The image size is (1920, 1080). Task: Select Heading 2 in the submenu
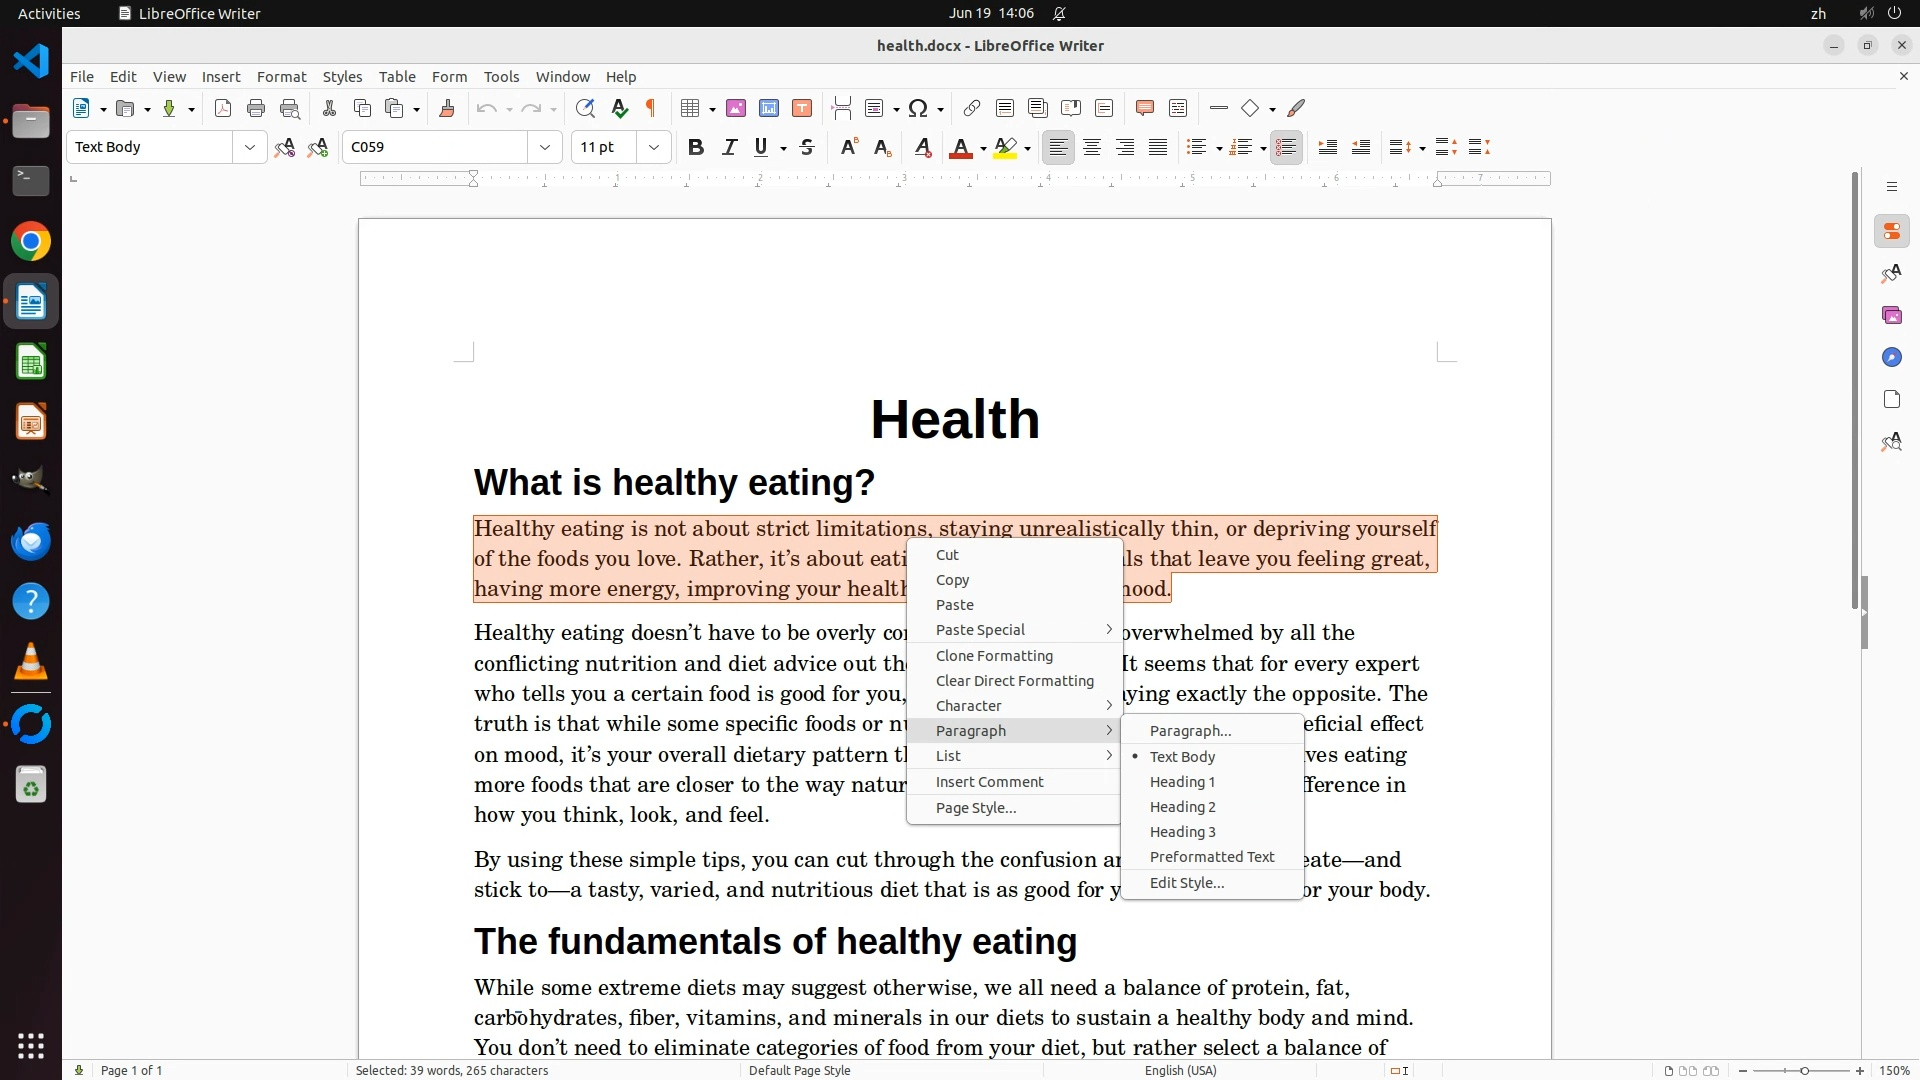1182,807
